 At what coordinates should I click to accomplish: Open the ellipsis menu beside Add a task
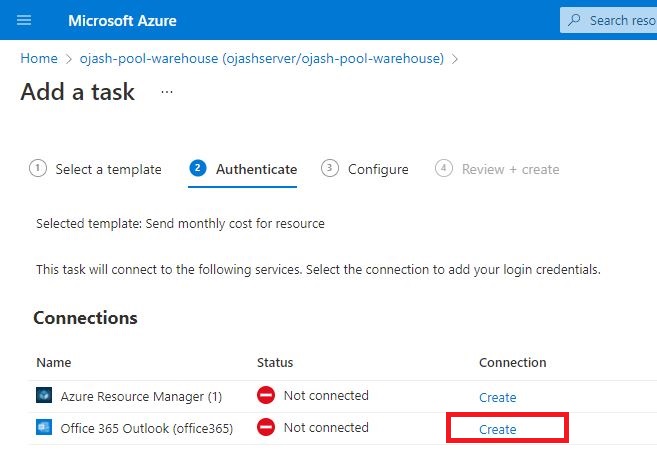click(167, 92)
